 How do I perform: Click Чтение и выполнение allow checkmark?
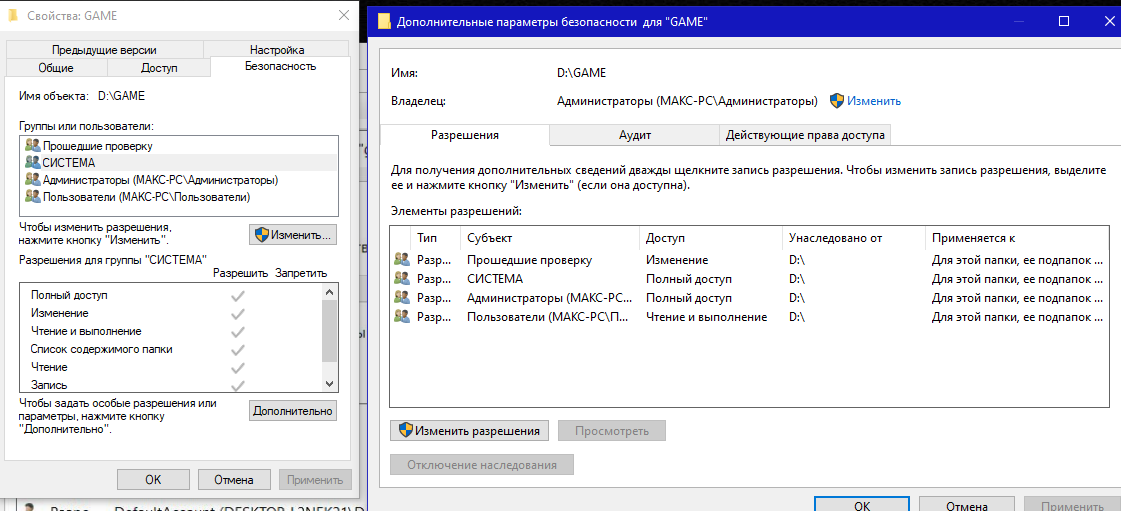pyautogui.click(x=238, y=332)
